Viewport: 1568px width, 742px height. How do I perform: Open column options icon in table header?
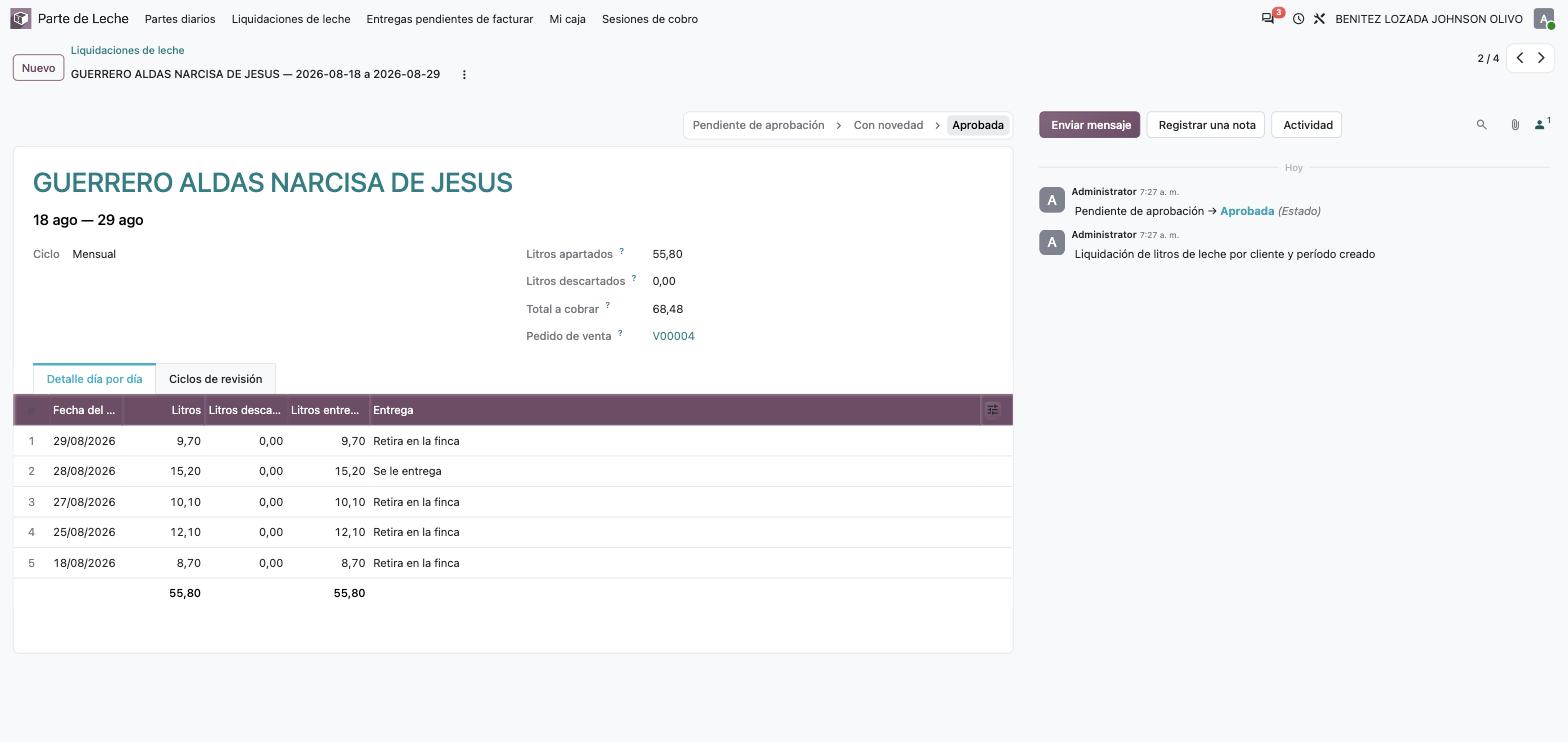click(993, 410)
